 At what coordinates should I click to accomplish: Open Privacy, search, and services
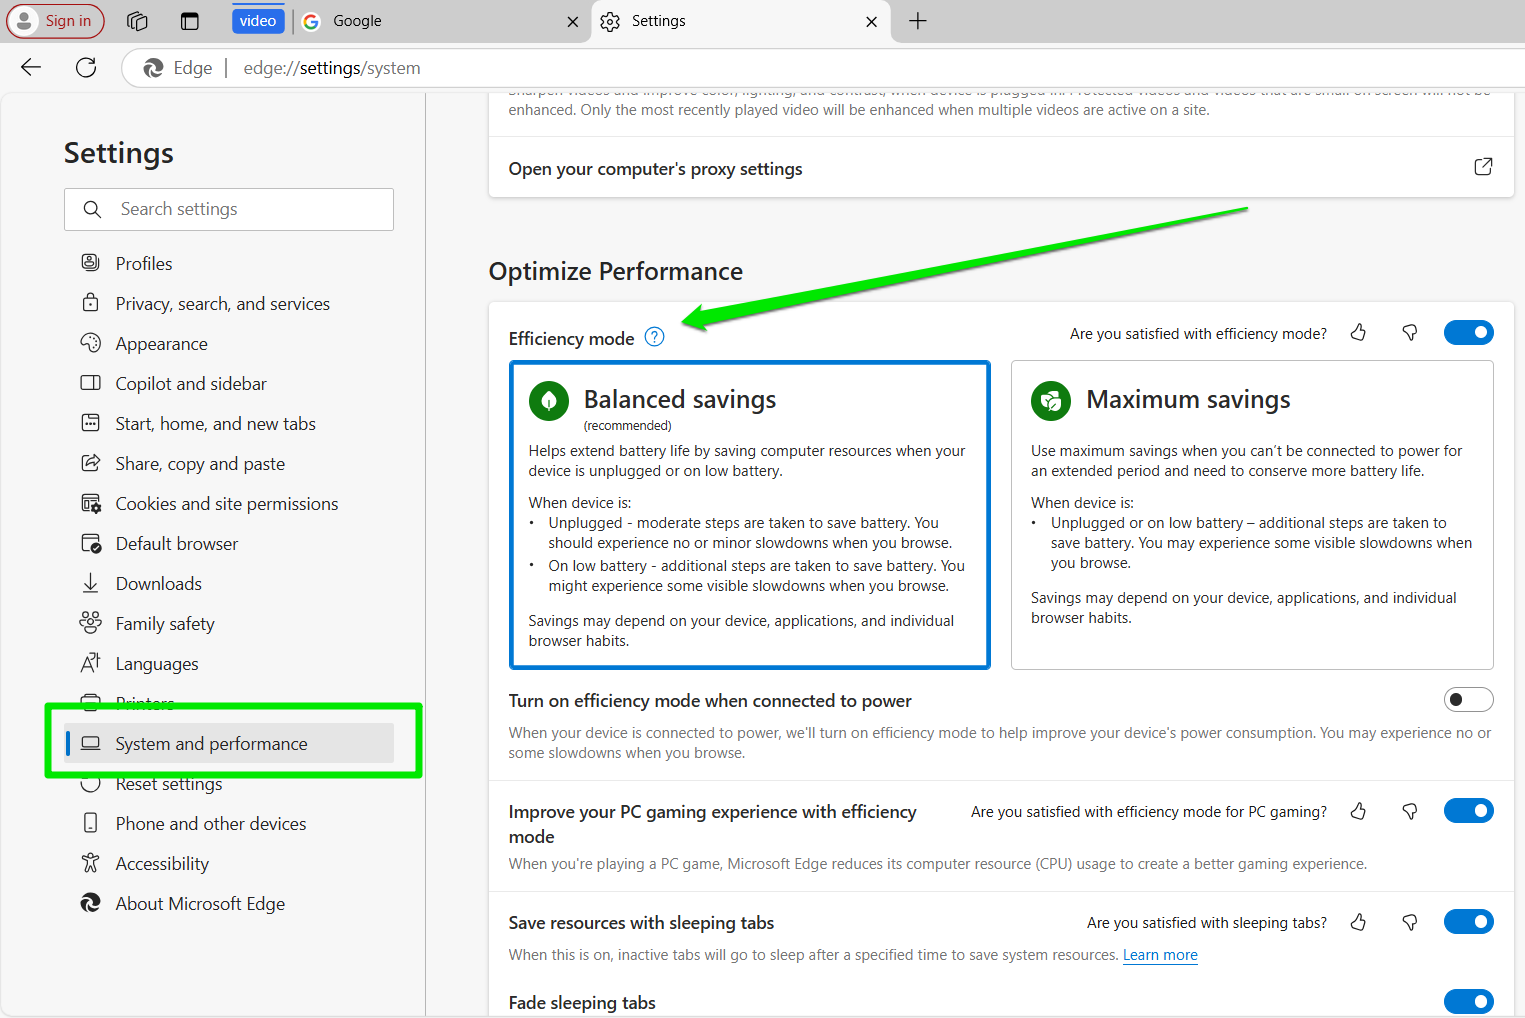click(x=229, y=303)
